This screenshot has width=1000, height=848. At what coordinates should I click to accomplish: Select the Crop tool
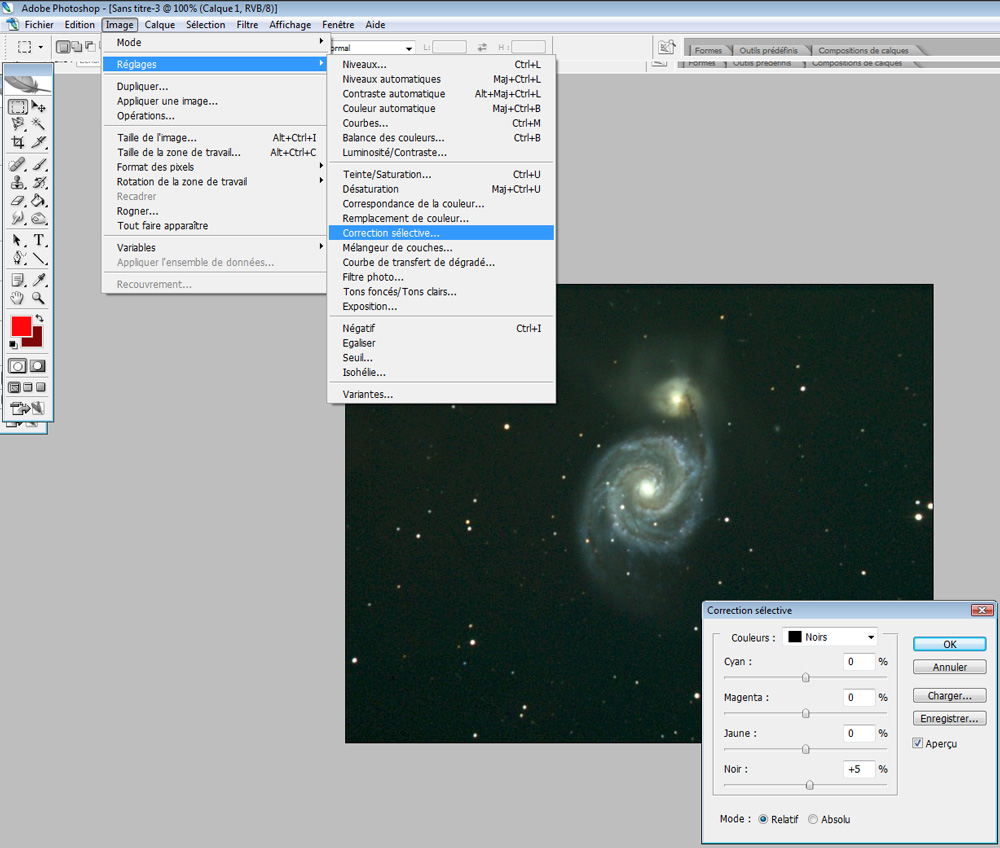click(x=18, y=143)
